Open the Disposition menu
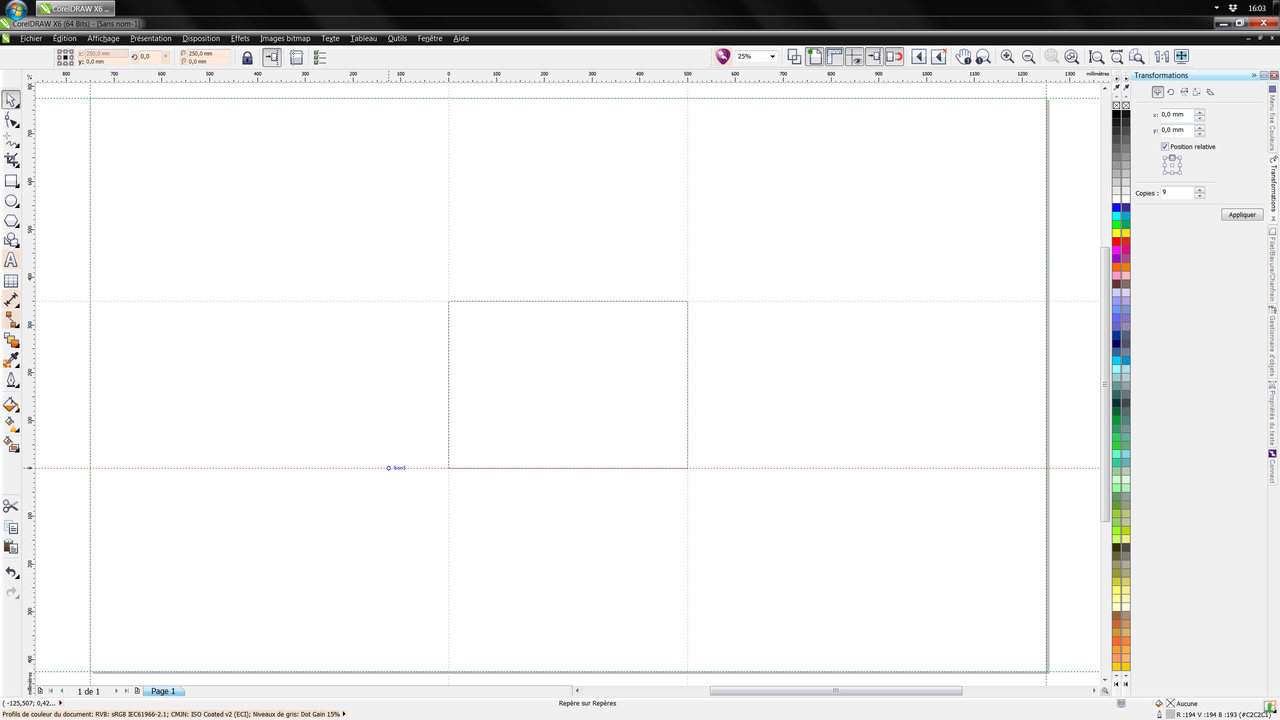The image size is (1280, 720). pos(201,38)
